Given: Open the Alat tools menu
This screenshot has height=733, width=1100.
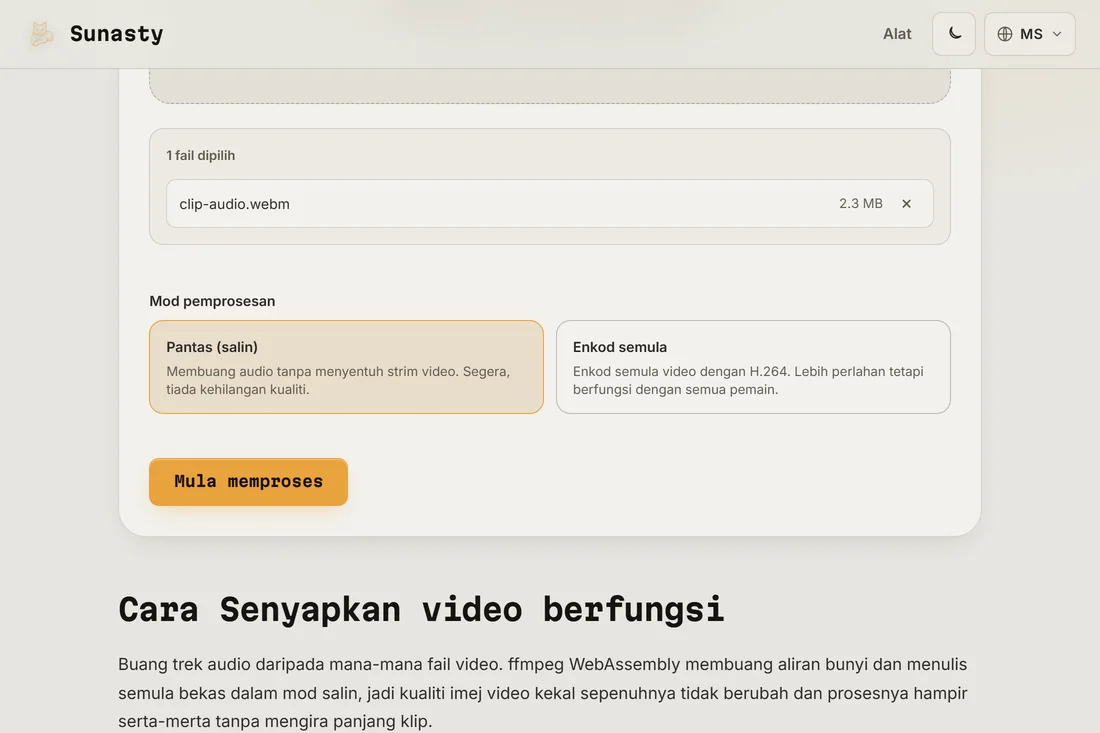Looking at the screenshot, I should pyautogui.click(x=897, y=34).
